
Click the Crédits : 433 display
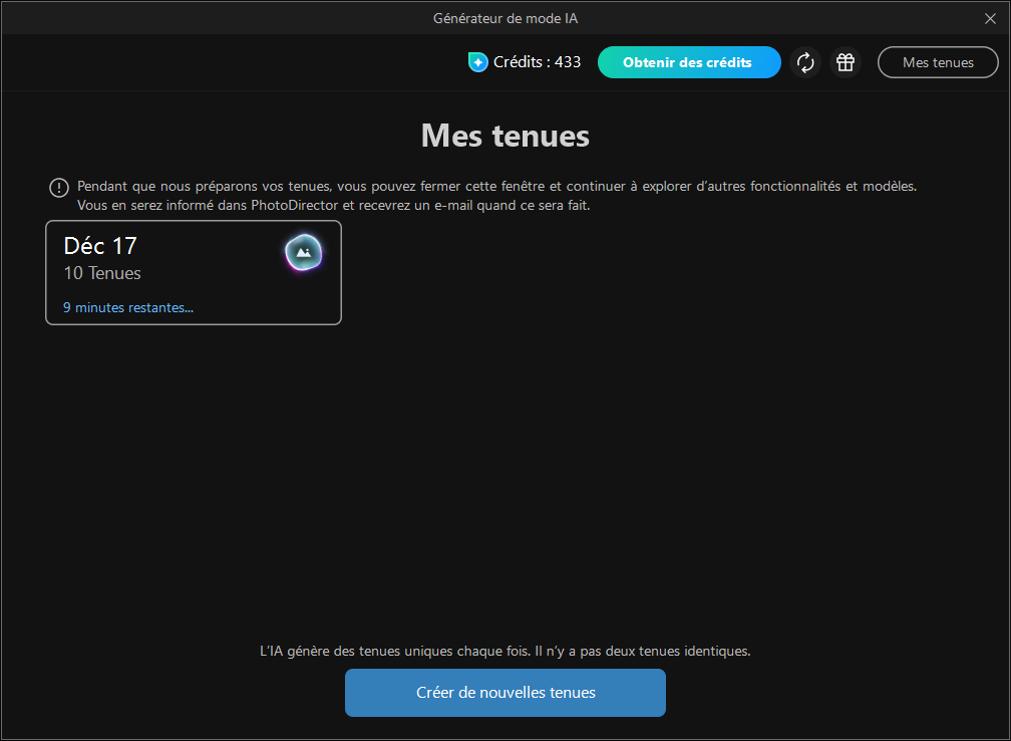pyautogui.click(x=524, y=62)
